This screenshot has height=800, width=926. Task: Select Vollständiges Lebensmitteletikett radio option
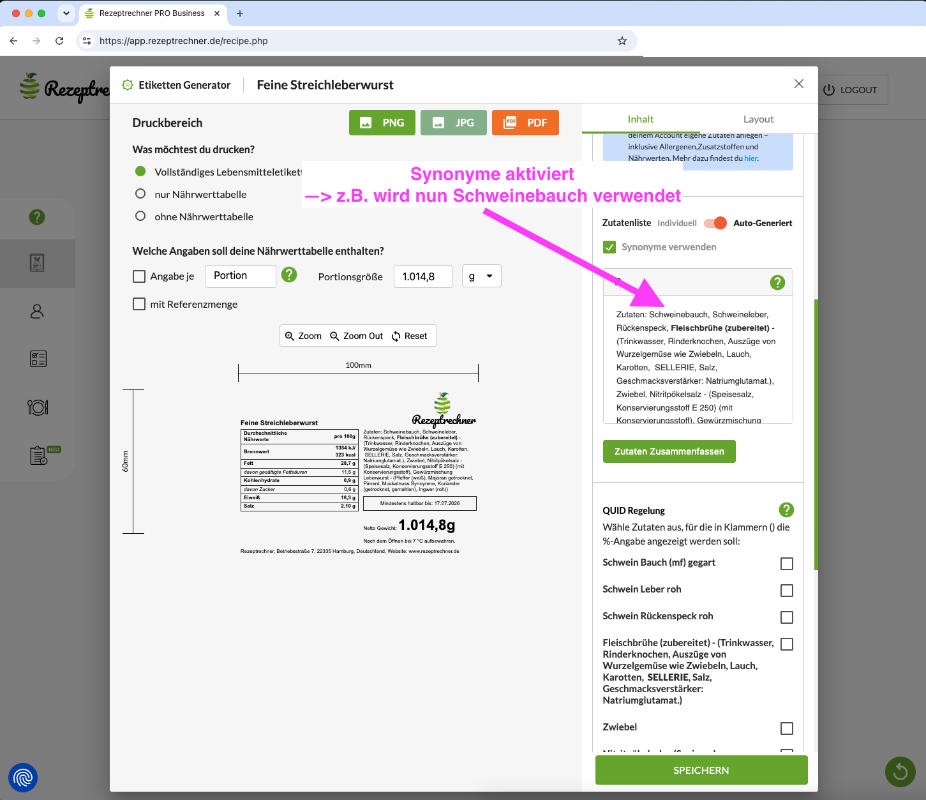(x=140, y=171)
